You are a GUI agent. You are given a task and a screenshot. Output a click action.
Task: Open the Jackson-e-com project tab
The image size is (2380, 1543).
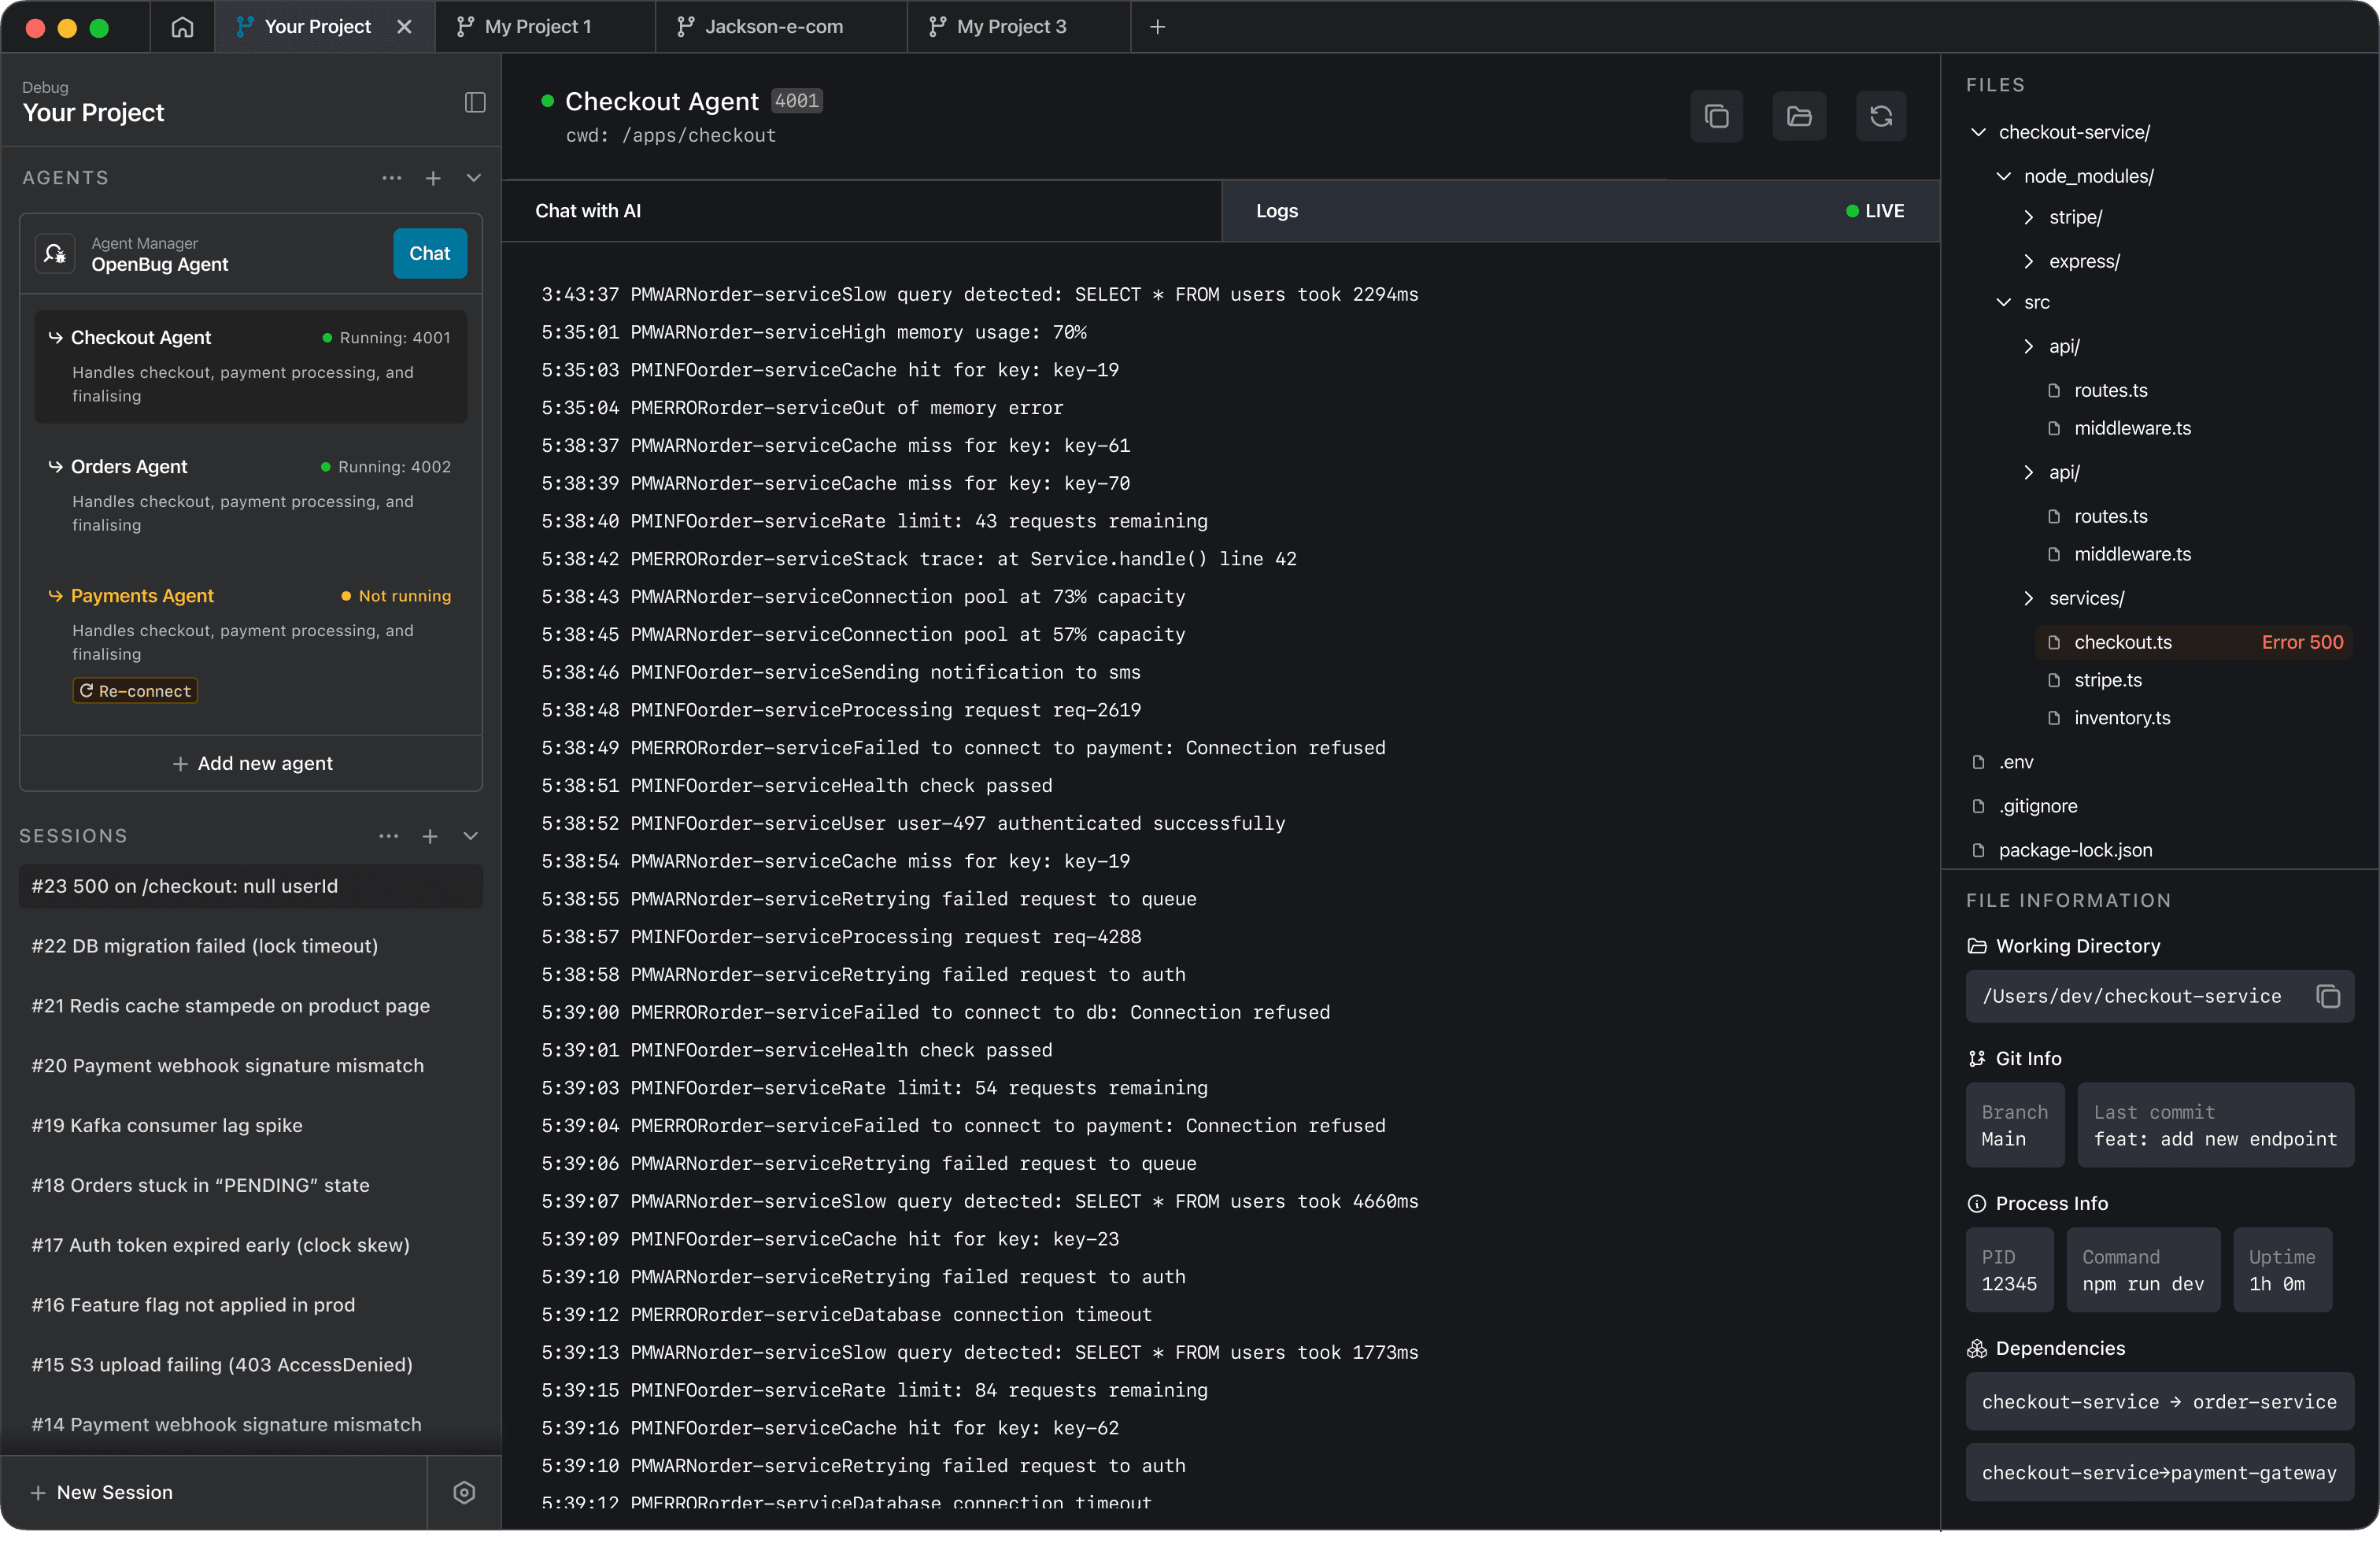pos(773,27)
